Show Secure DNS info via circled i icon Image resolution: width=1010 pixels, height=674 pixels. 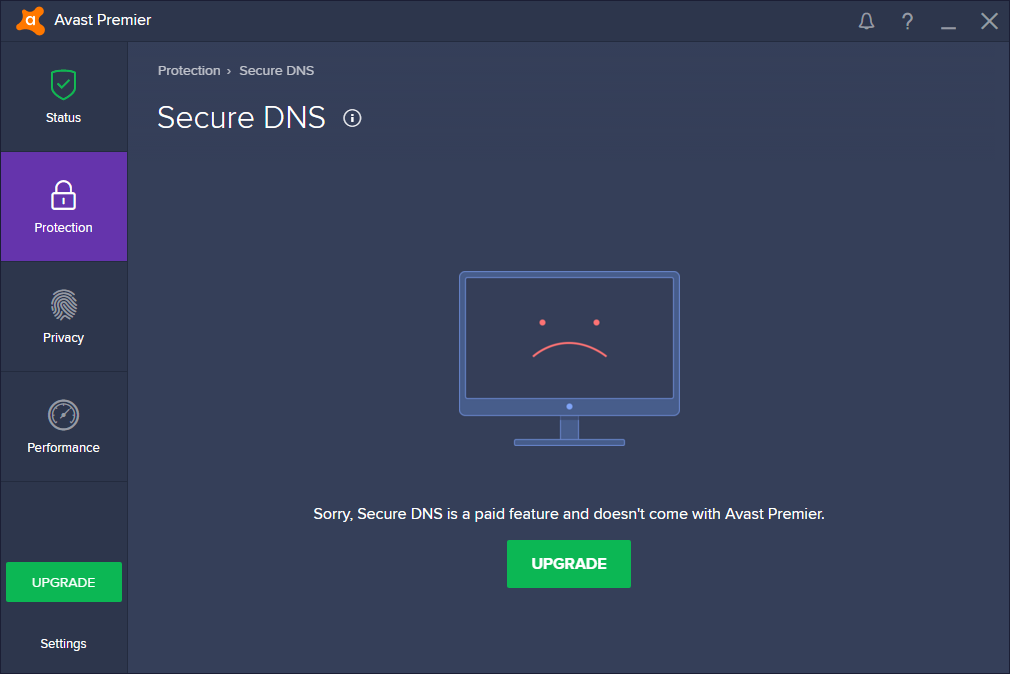pos(352,118)
